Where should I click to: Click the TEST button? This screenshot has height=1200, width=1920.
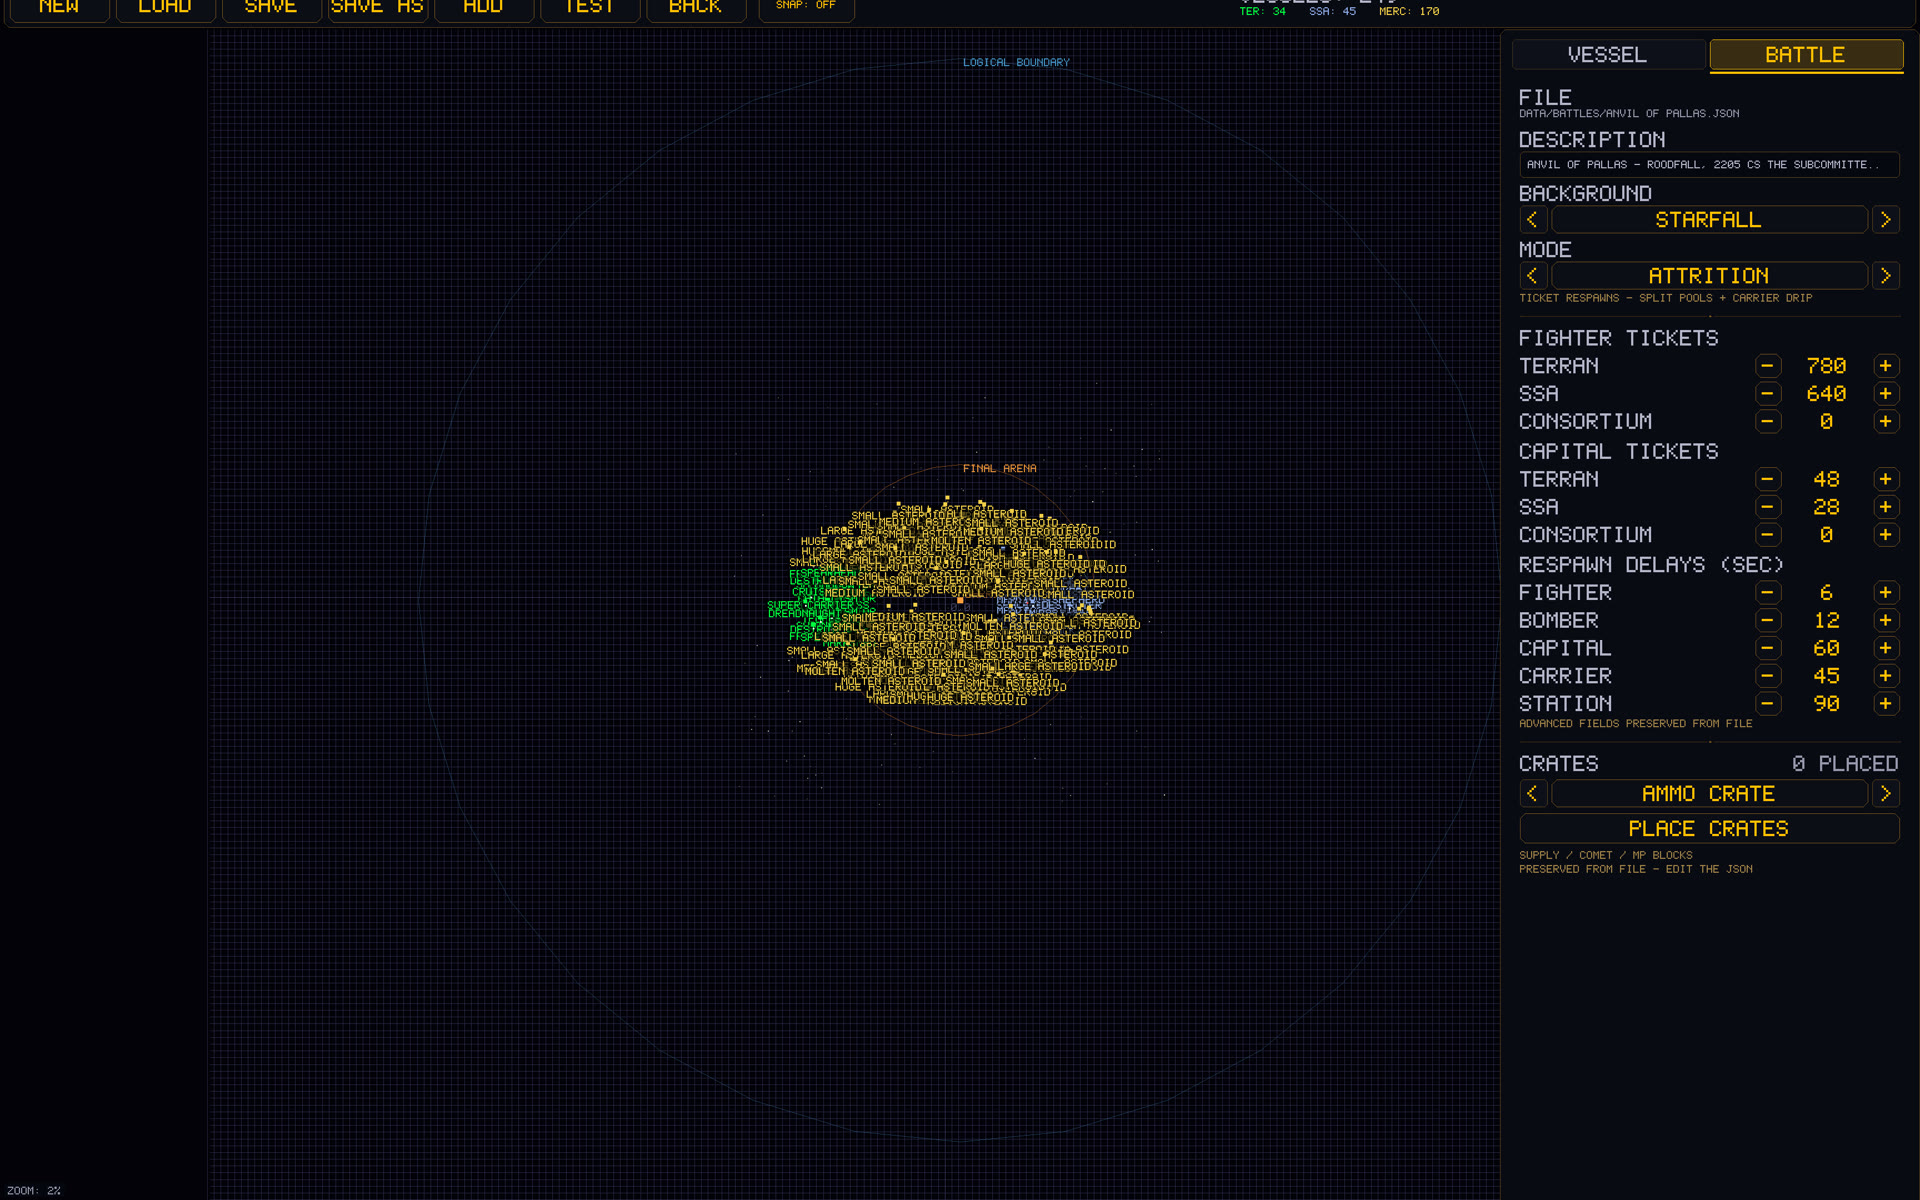coord(589,9)
